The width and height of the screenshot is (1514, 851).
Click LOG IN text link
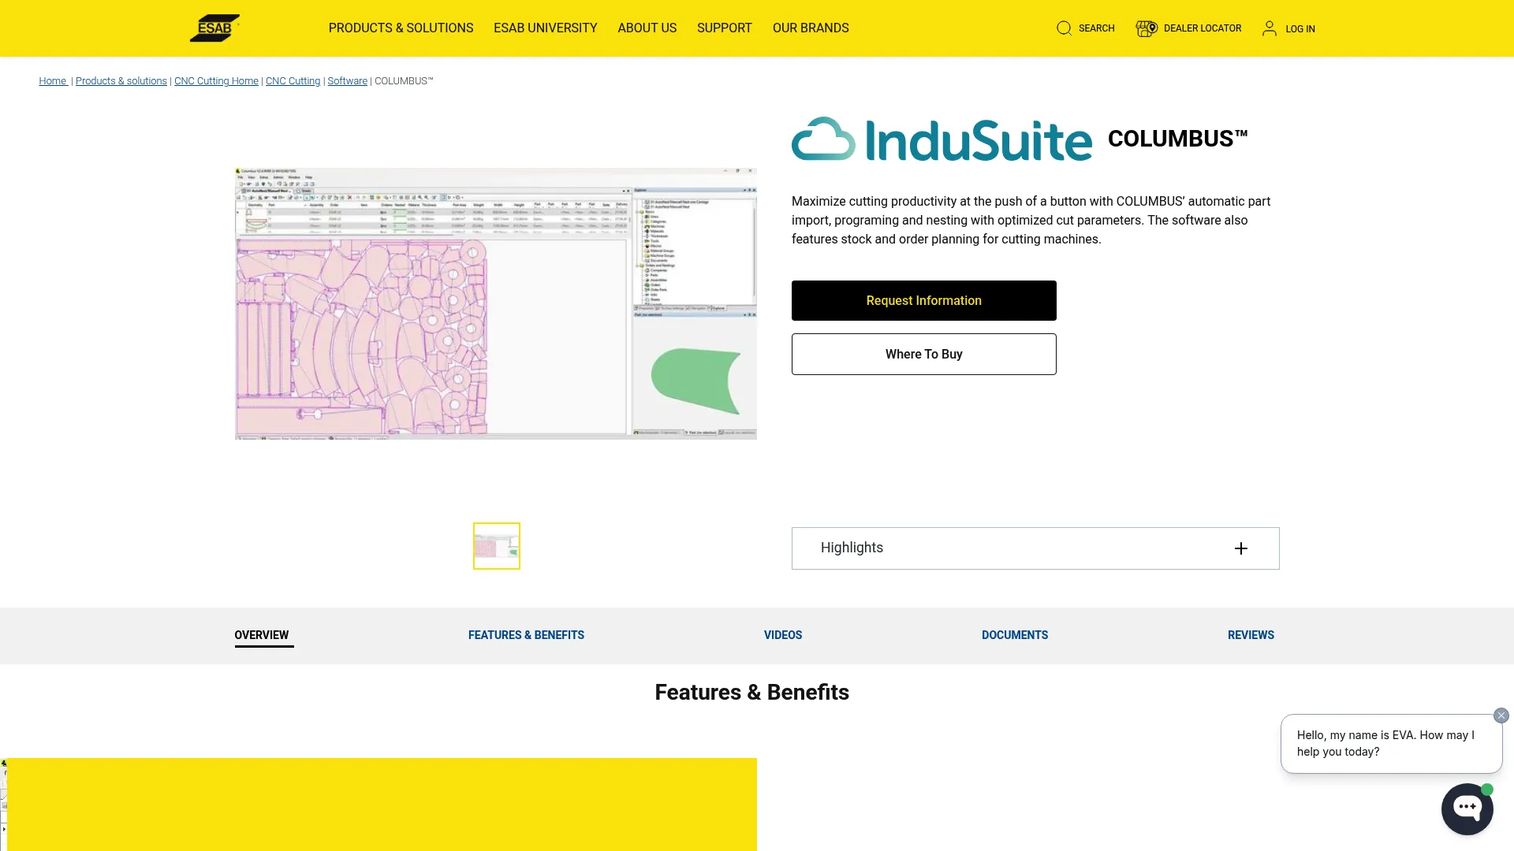(1300, 29)
